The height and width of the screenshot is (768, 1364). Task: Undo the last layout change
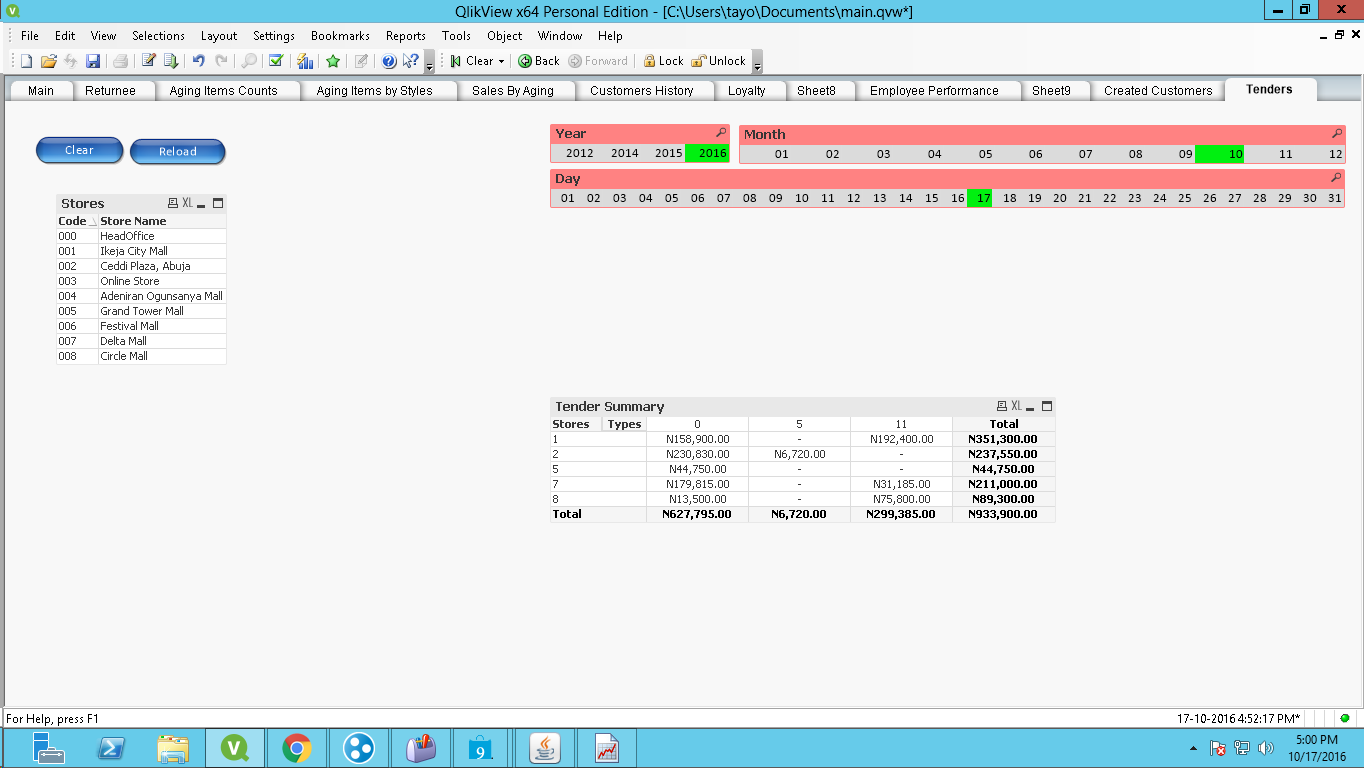point(198,61)
